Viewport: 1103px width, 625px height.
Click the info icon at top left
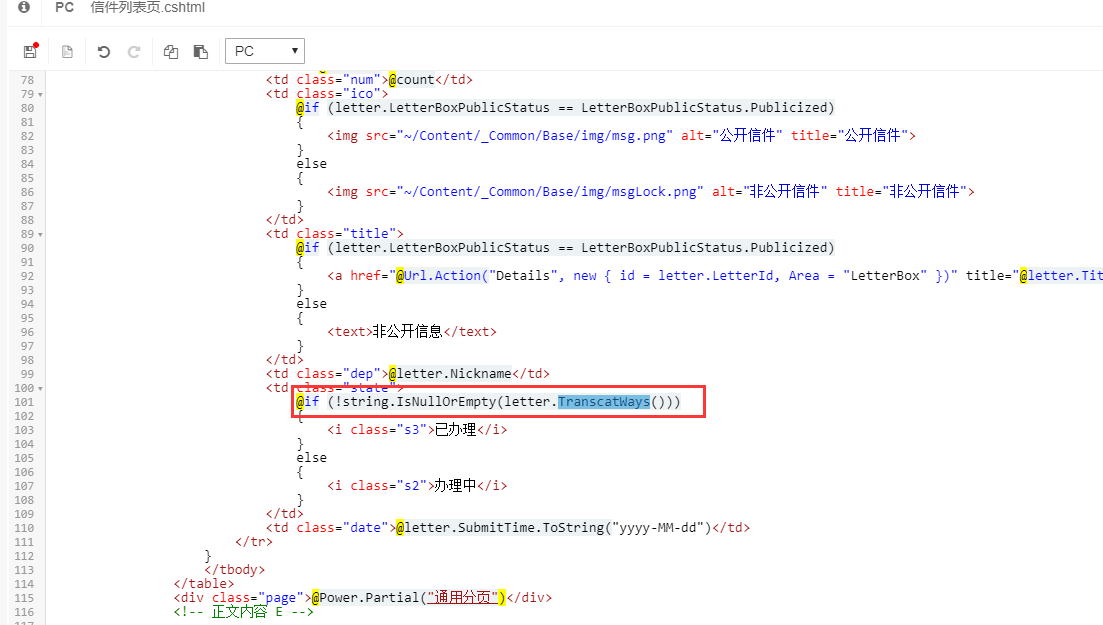coord(24,8)
